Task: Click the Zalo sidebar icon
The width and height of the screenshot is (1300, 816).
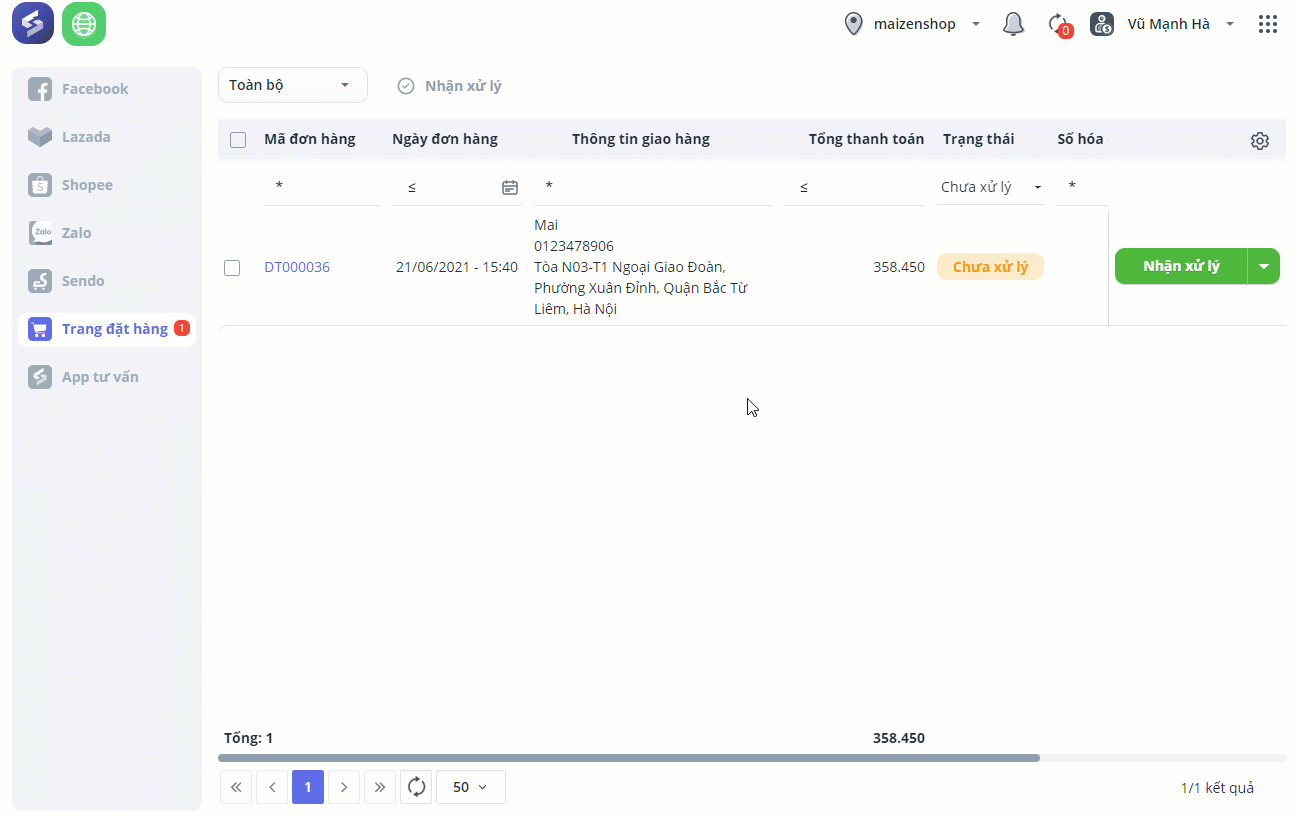Action: 40,233
